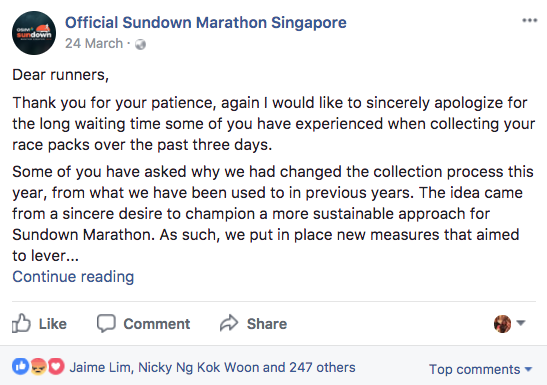Click the Comment button text
The width and height of the screenshot is (547, 385).
coord(157,324)
